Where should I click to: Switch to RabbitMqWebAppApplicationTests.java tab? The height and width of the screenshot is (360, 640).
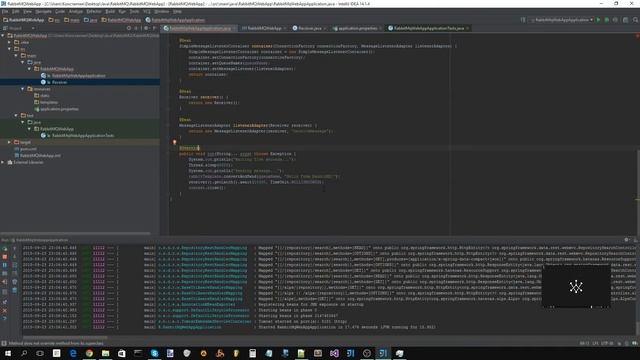click(428, 28)
